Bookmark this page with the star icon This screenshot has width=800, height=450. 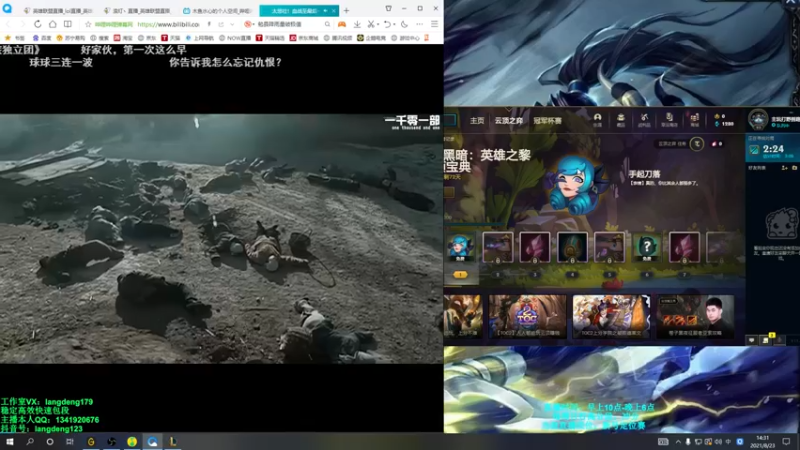click(88, 24)
